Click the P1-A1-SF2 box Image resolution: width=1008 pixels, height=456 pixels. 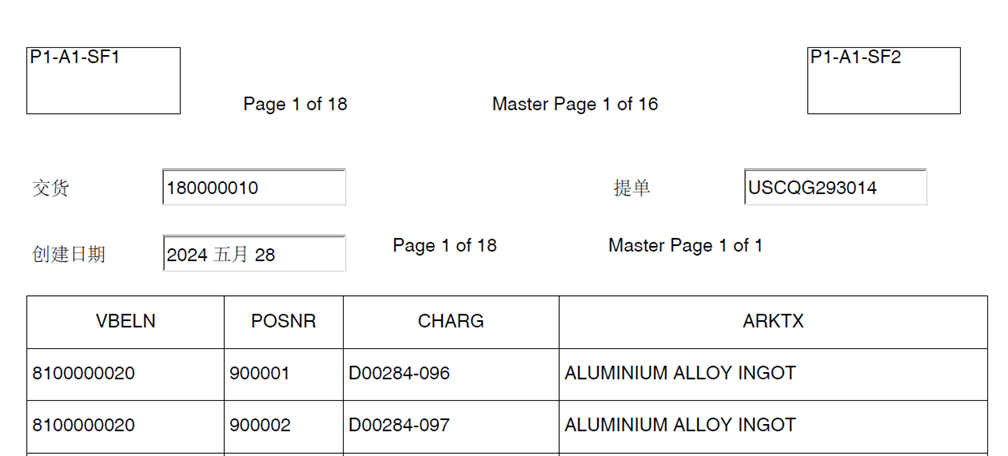[x=883, y=80]
